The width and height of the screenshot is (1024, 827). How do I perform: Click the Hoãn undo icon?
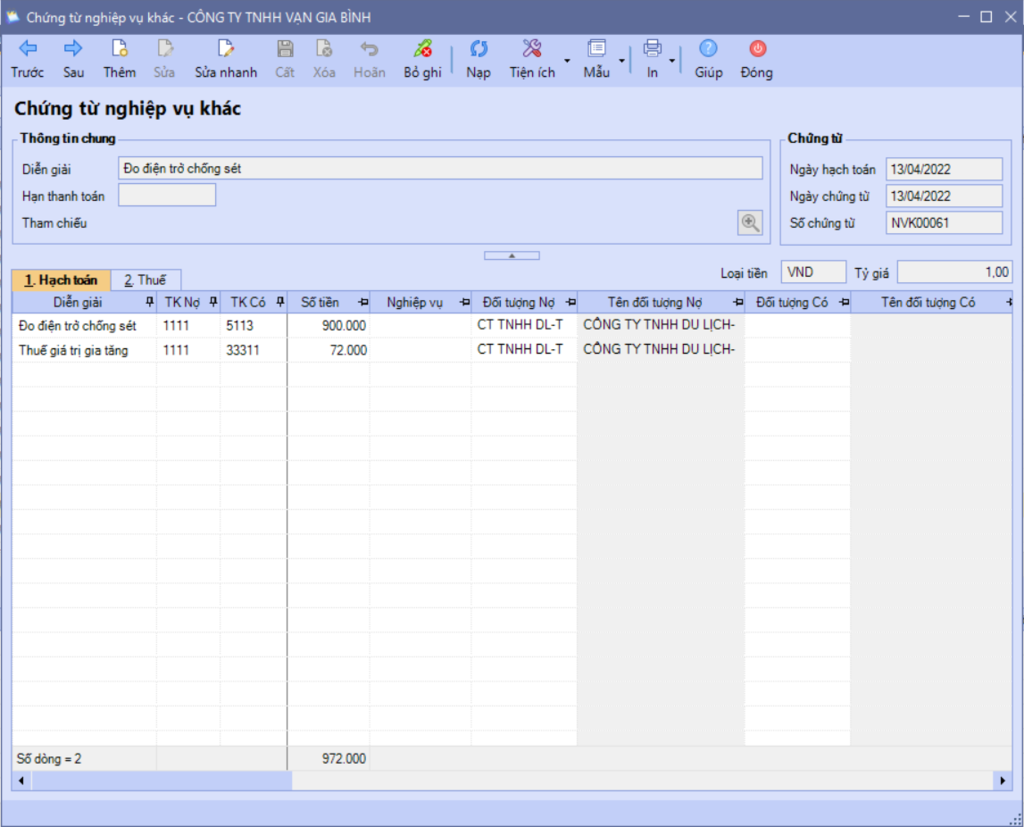click(x=370, y=59)
